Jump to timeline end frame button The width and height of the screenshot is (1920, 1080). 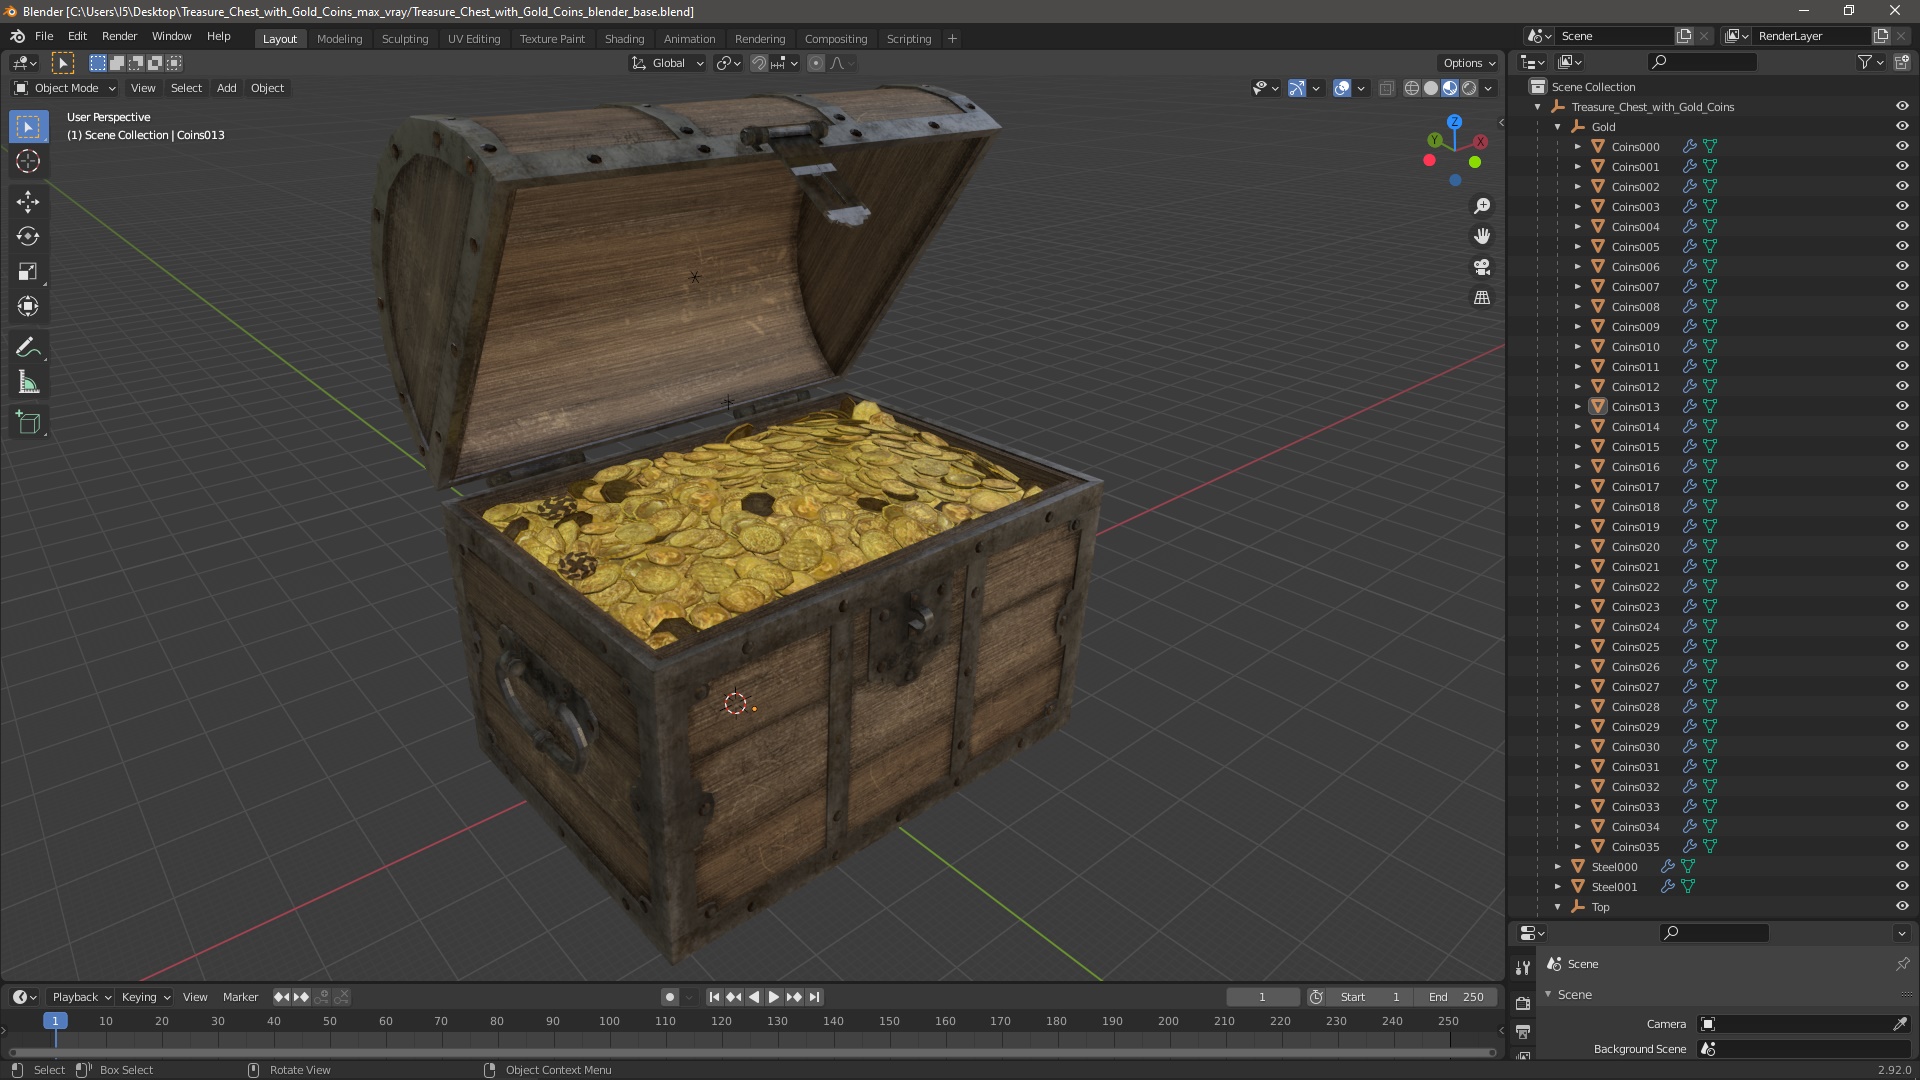[x=814, y=997]
